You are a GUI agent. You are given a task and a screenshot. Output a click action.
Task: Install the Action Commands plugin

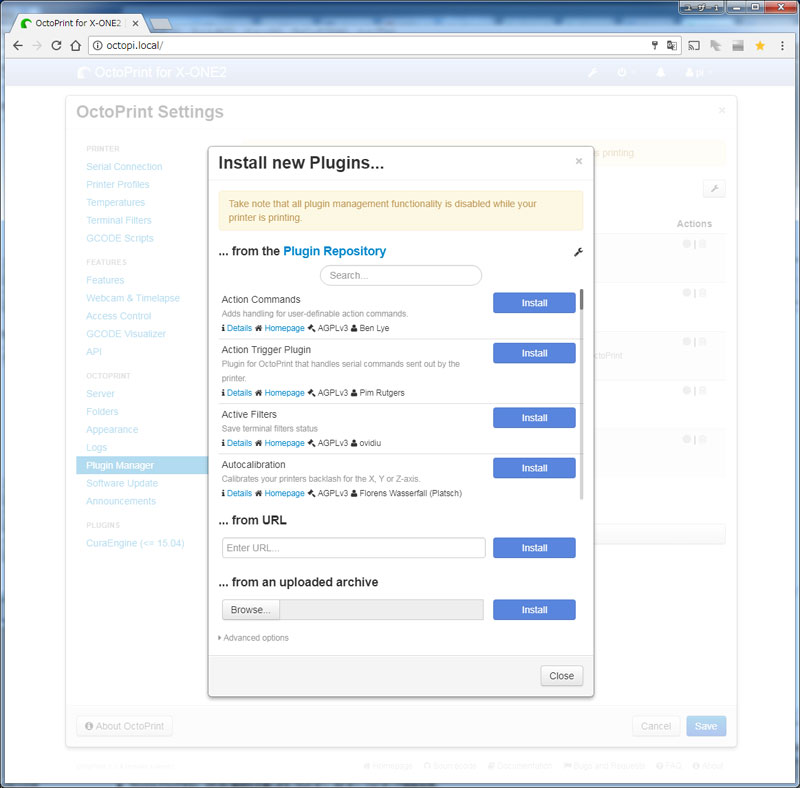tap(534, 303)
